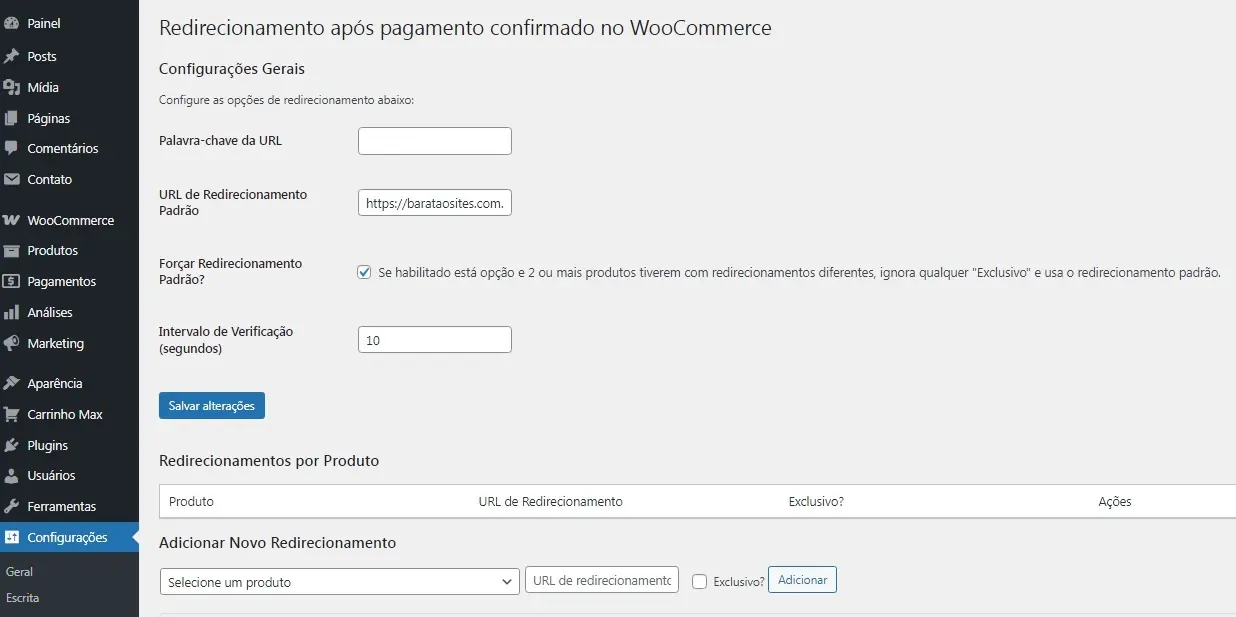Disable Forçar Redirecionamento Padrão checkbox

(365, 272)
